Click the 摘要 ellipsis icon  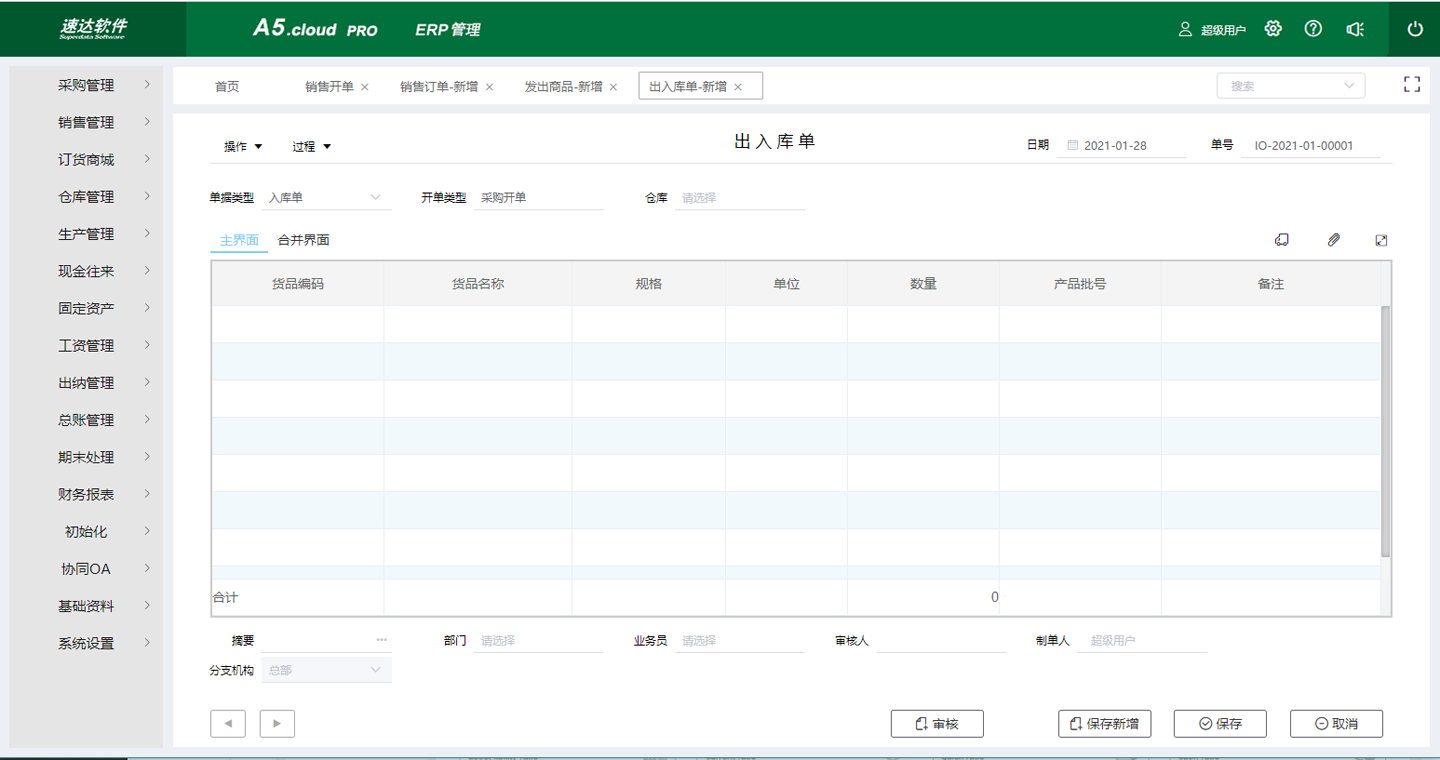381,640
